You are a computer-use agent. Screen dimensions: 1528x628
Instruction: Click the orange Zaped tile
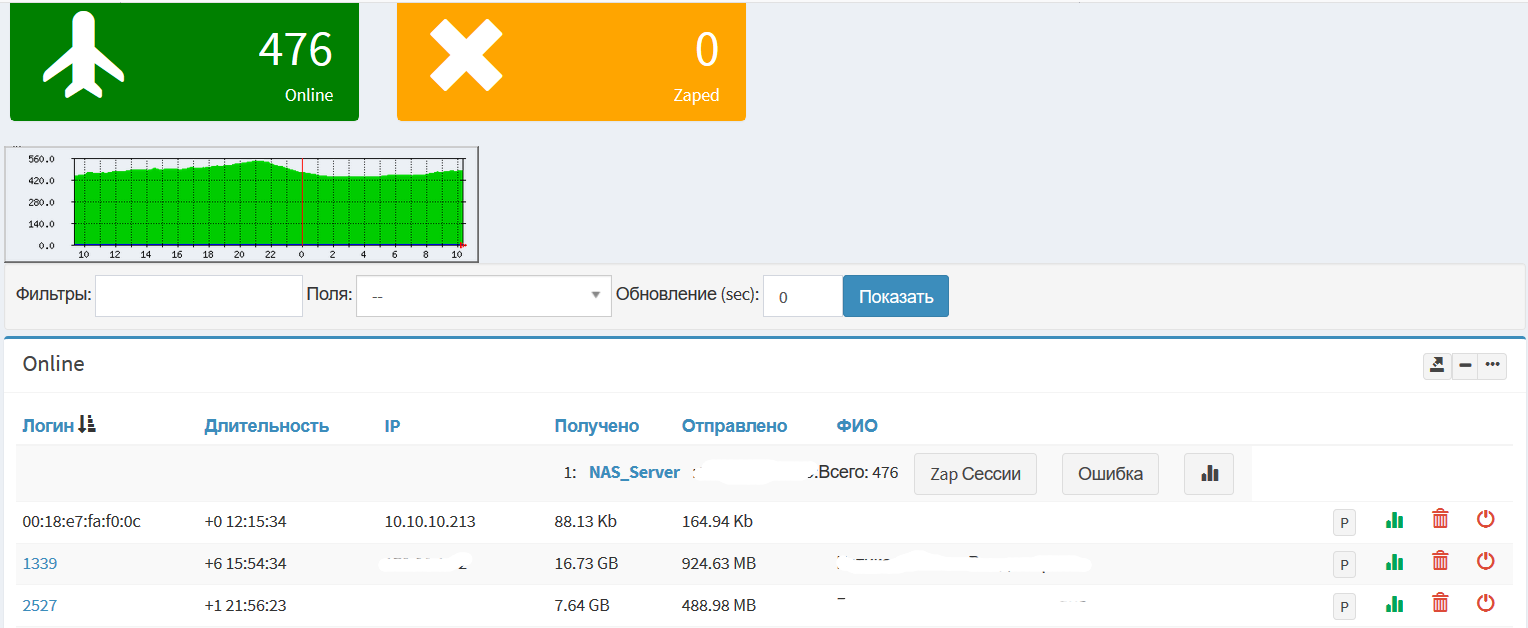(571, 62)
